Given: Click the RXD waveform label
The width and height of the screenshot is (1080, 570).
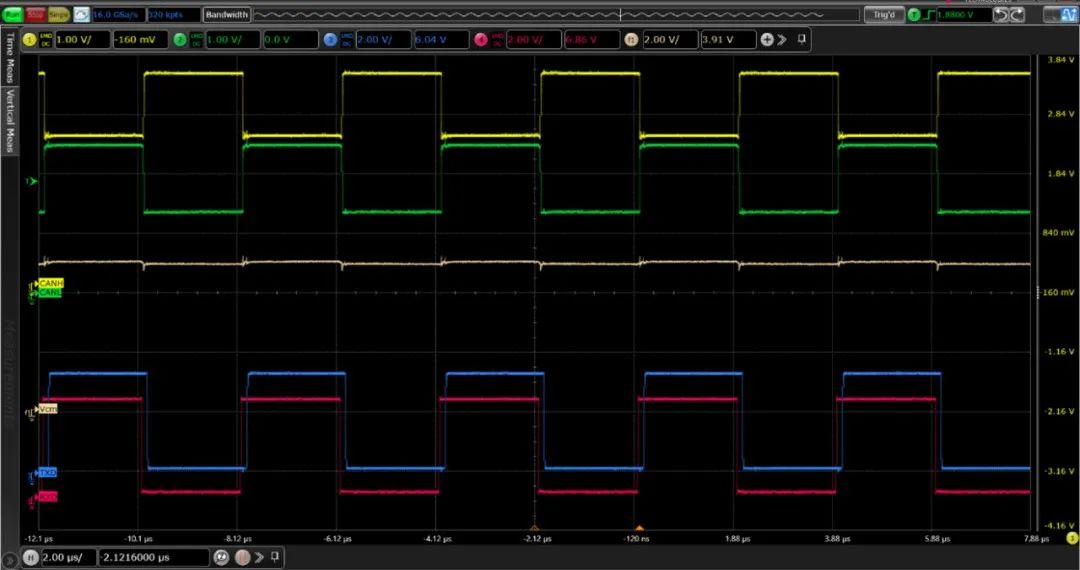Looking at the screenshot, I should 47,496.
